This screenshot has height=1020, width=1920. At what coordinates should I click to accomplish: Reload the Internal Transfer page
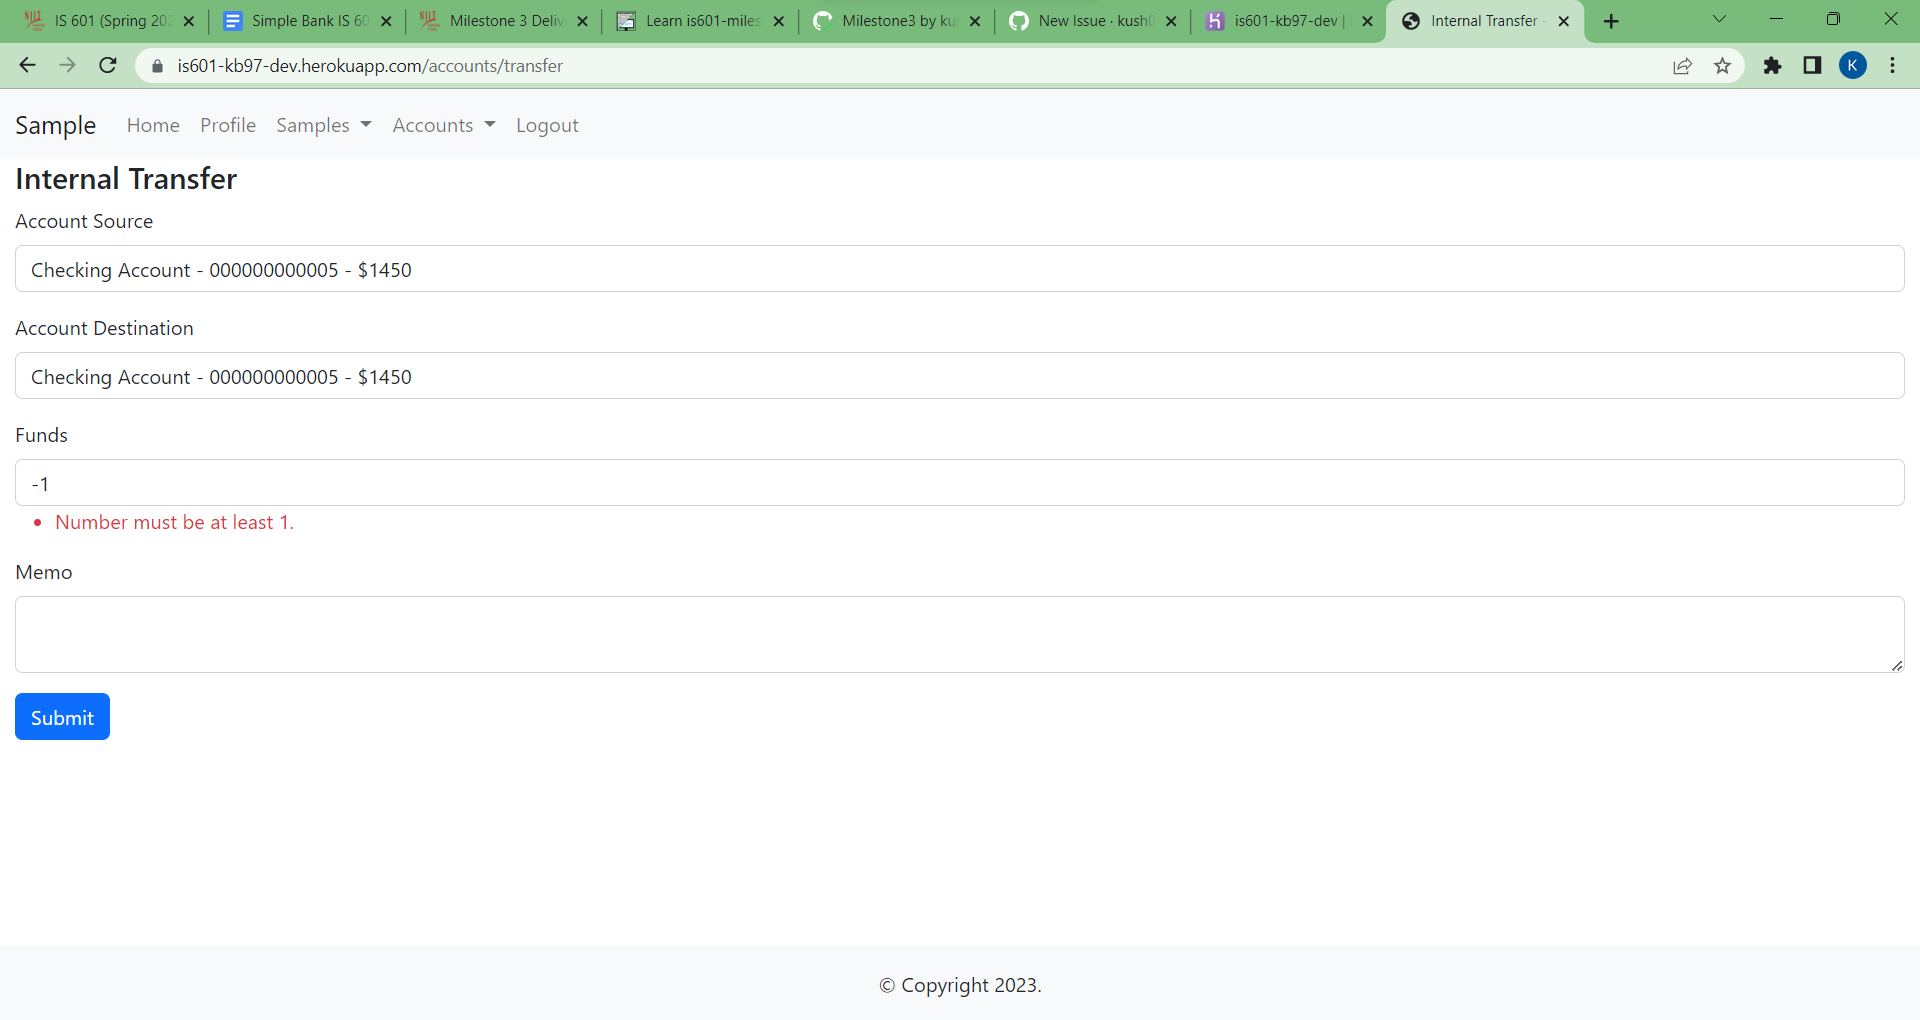pos(107,65)
